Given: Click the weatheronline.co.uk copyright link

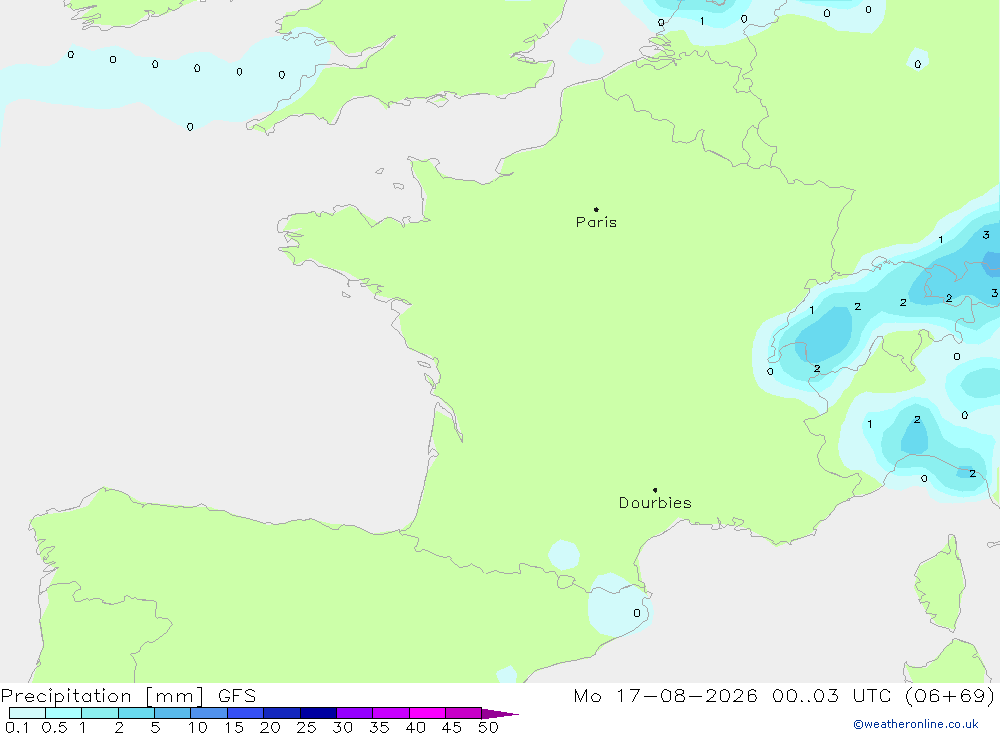Looking at the screenshot, I should coord(916,724).
